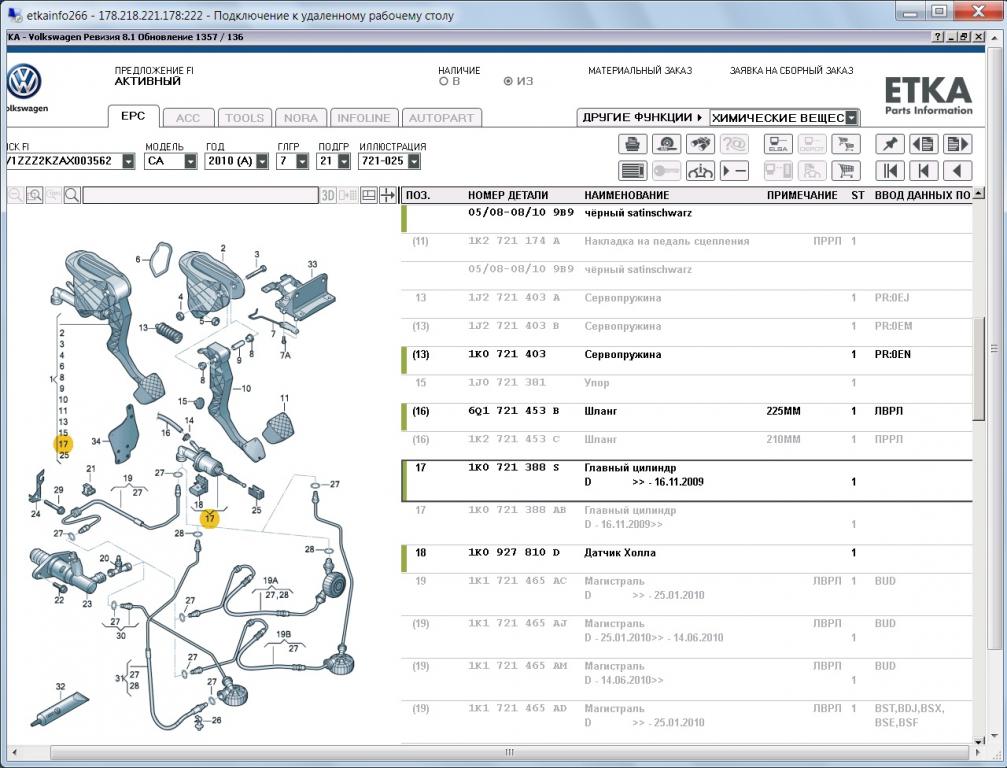Open the AUTOPART tab
Viewport: 1007px width, 768px height.
pos(441,118)
